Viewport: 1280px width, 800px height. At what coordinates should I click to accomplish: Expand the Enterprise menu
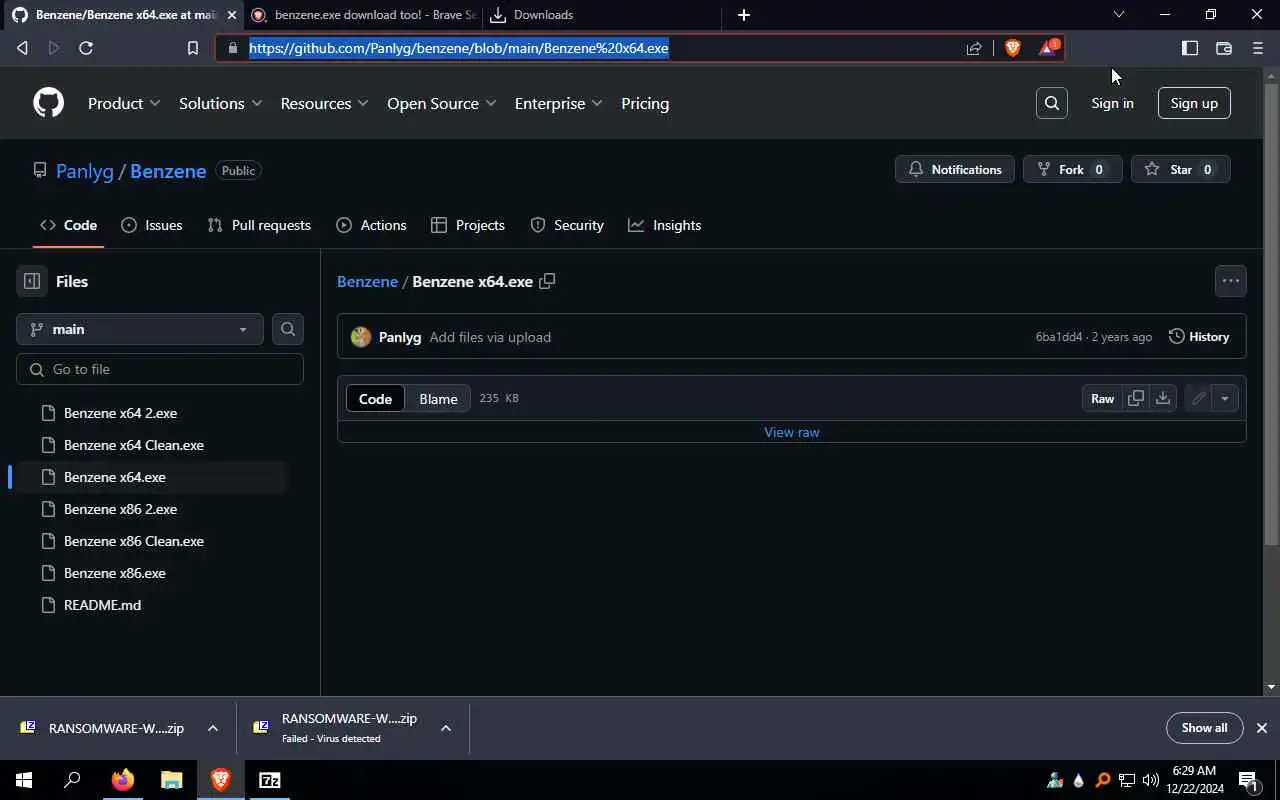point(558,103)
